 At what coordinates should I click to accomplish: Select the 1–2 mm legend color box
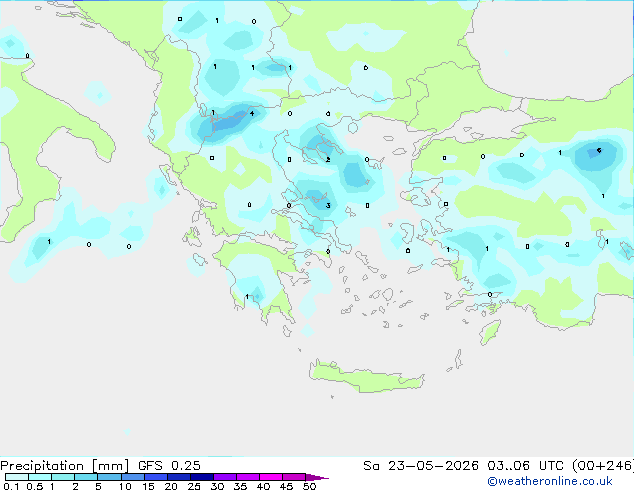tap(63, 477)
